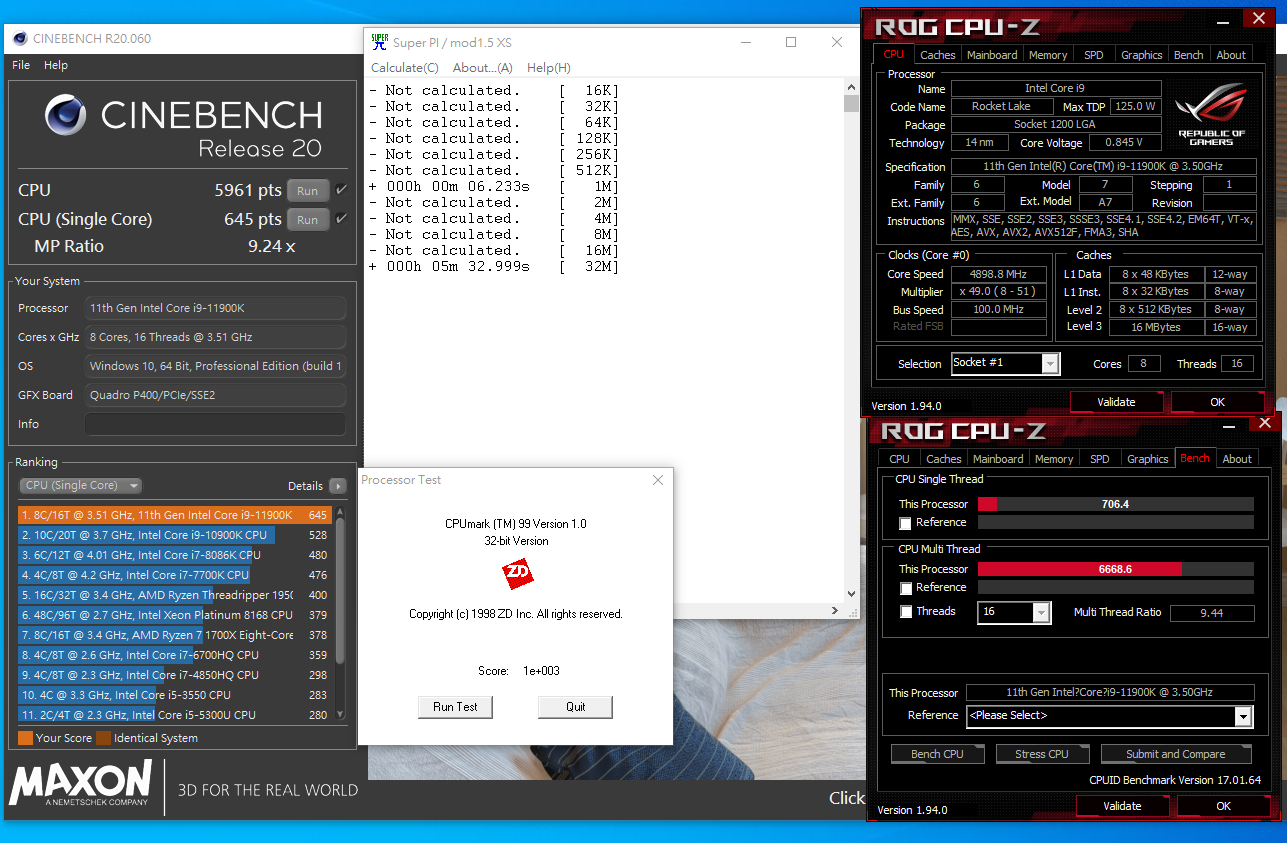Switch to About tab in lower CPU-Z window

tap(1237, 459)
